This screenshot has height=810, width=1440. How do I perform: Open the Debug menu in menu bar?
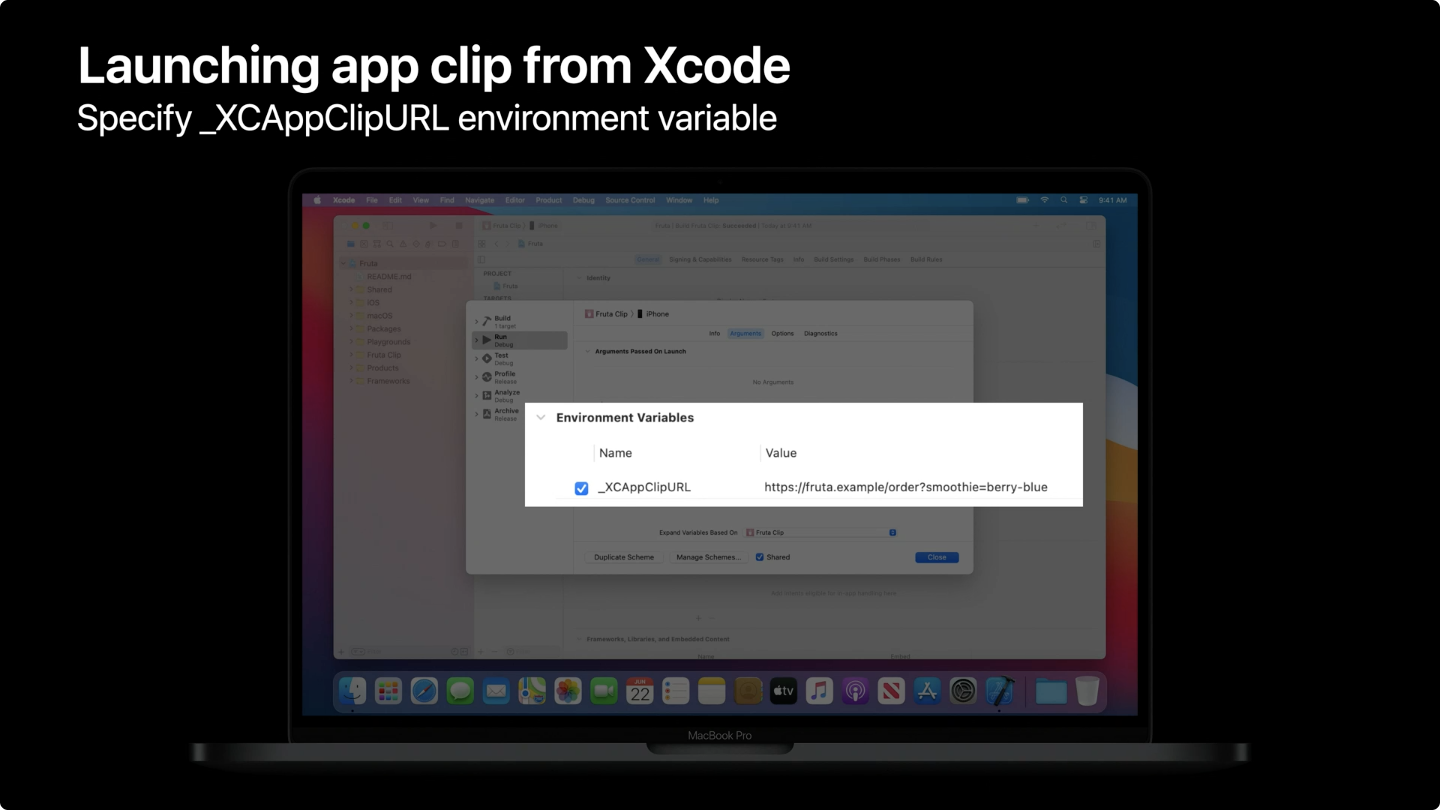click(584, 200)
